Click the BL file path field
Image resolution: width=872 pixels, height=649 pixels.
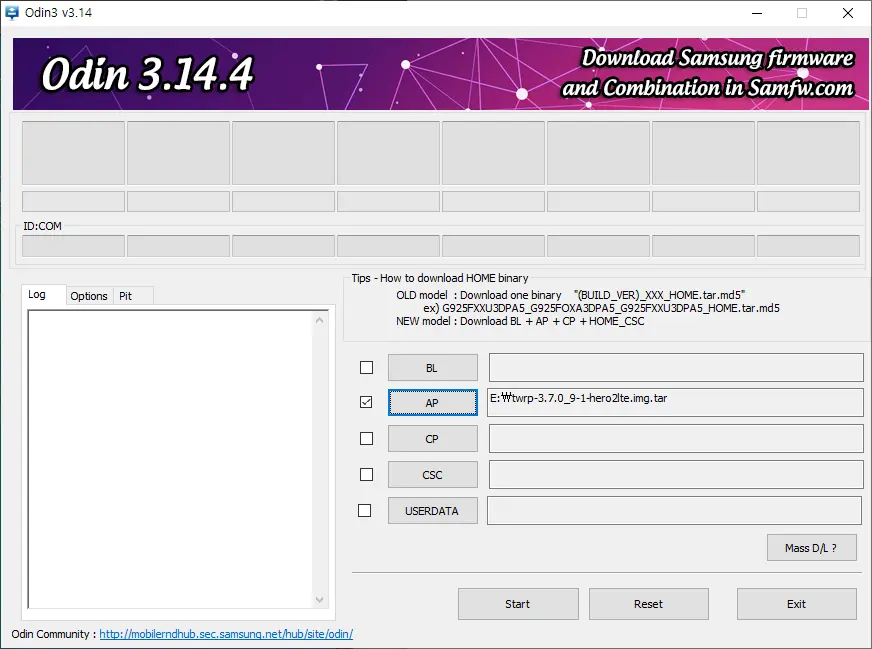[x=676, y=368]
